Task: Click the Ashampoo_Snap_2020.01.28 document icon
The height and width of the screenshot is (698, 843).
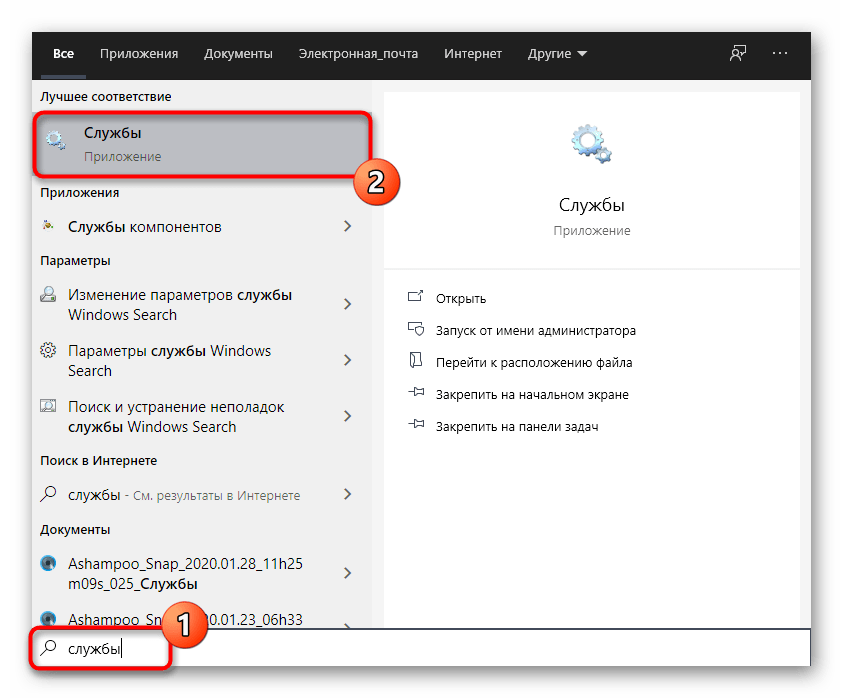Action: click(48, 563)
